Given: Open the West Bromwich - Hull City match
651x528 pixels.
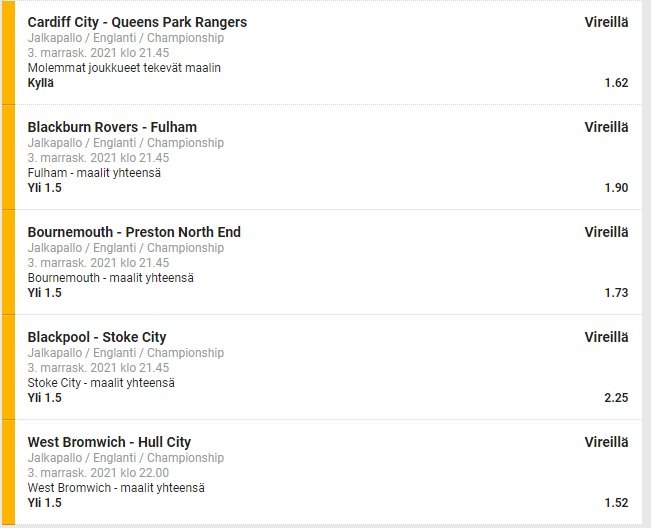Looking at the screenshot, I should coord(109,442).
